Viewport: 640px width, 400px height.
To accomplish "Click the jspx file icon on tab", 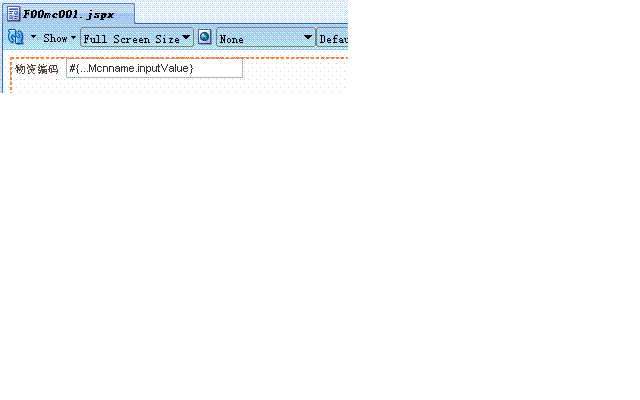I will click(13, 14).
